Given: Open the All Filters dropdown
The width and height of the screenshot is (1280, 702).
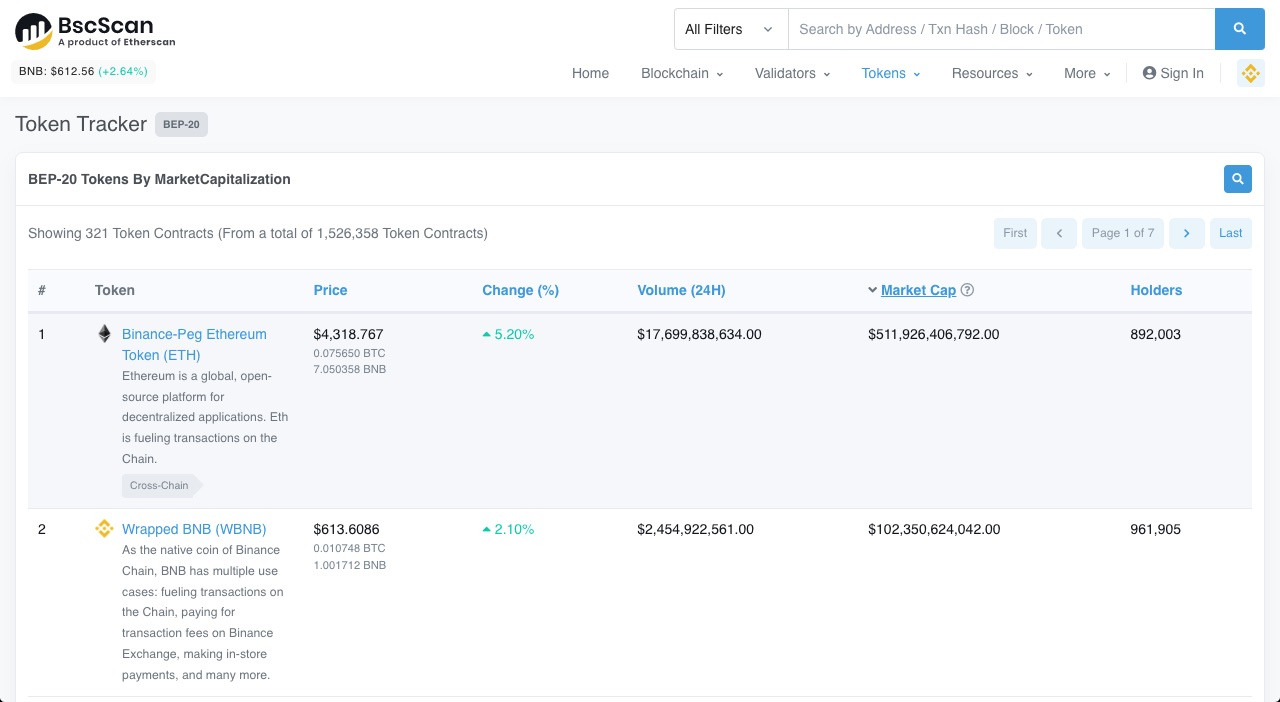Looking at the screenshot, I should tap(731, 29).
